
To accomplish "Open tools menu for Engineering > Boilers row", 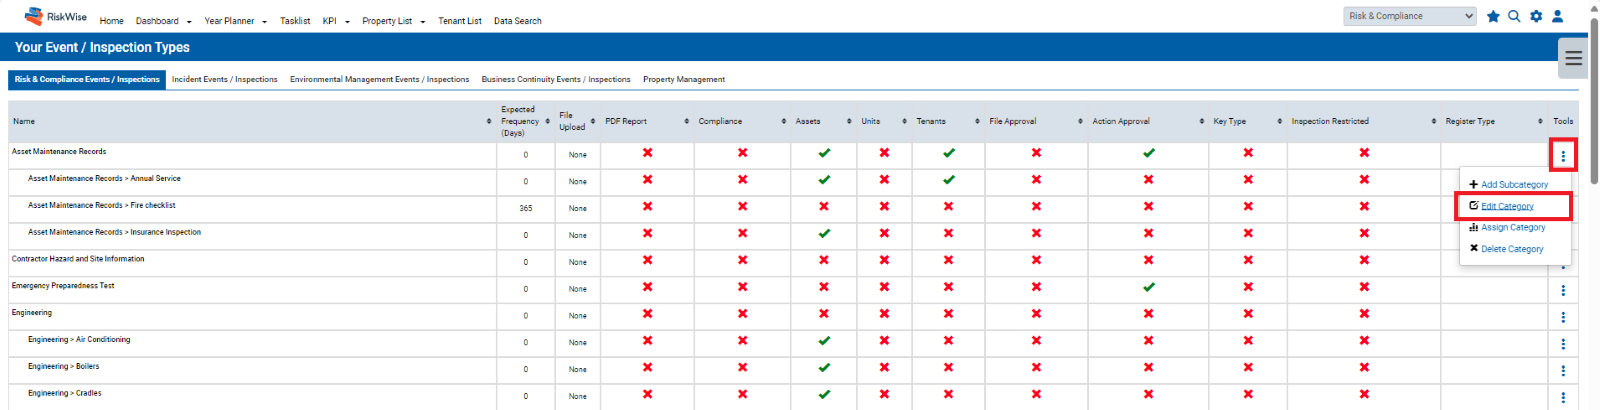I will pyautogui.click(x=1563, y=371).
